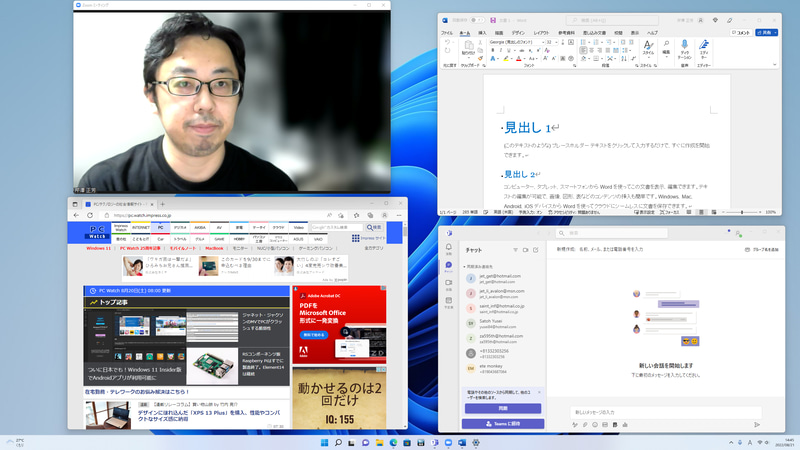Image resolution: width=800 pixels, height=450 pixels.
Task: Click the yellow highlight color button in Word
Action: tap(506, 59)
